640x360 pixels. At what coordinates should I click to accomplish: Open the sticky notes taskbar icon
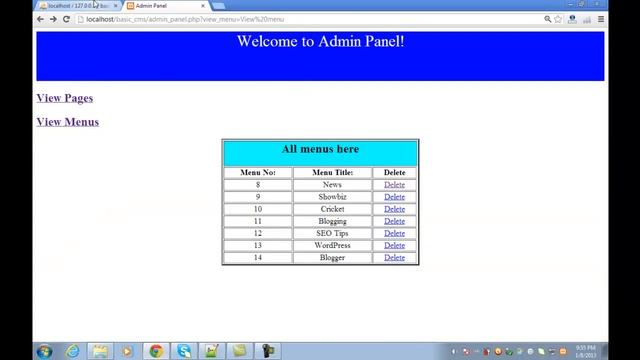coord(240,351)
